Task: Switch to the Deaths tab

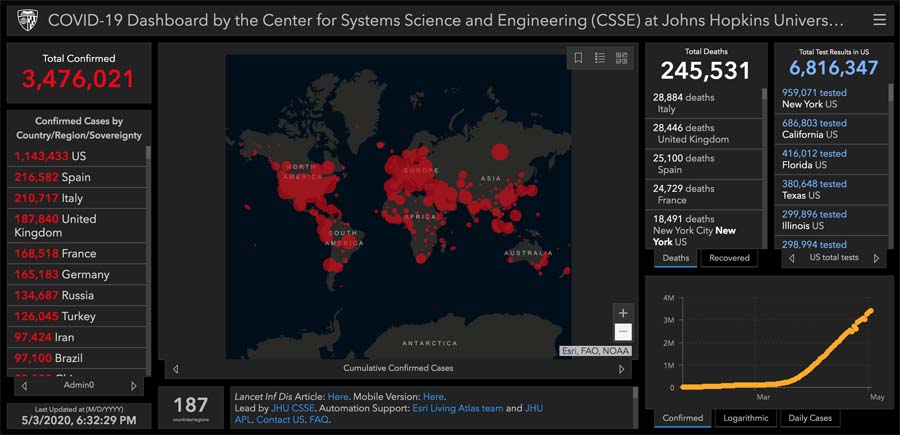Action: click(676, 258)
